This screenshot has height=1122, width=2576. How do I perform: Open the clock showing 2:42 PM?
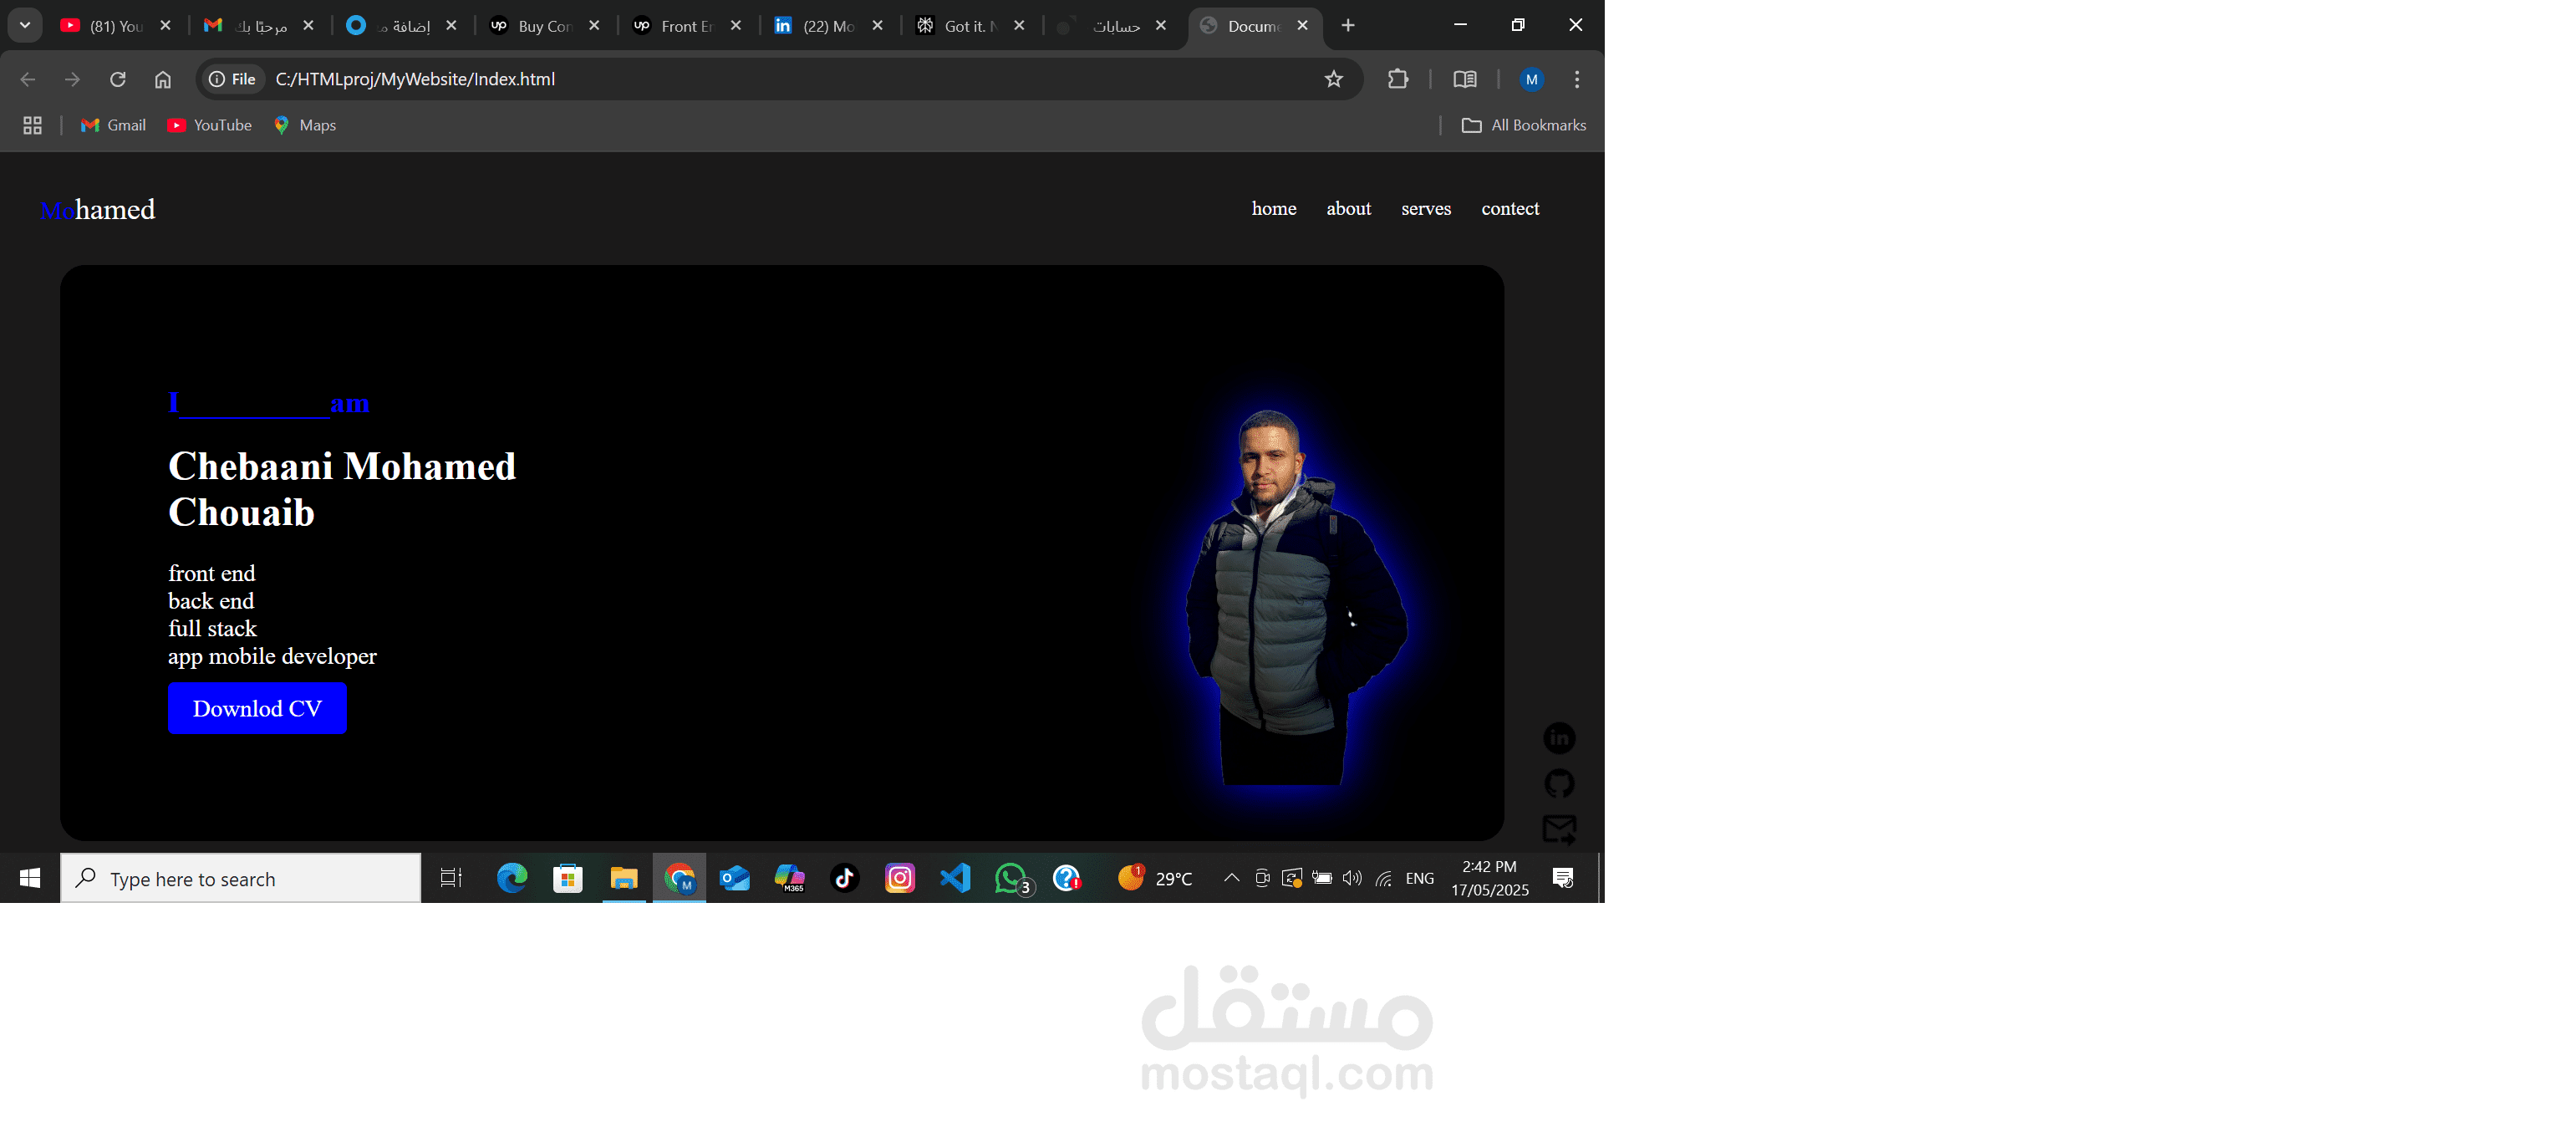pos(1490,878)
